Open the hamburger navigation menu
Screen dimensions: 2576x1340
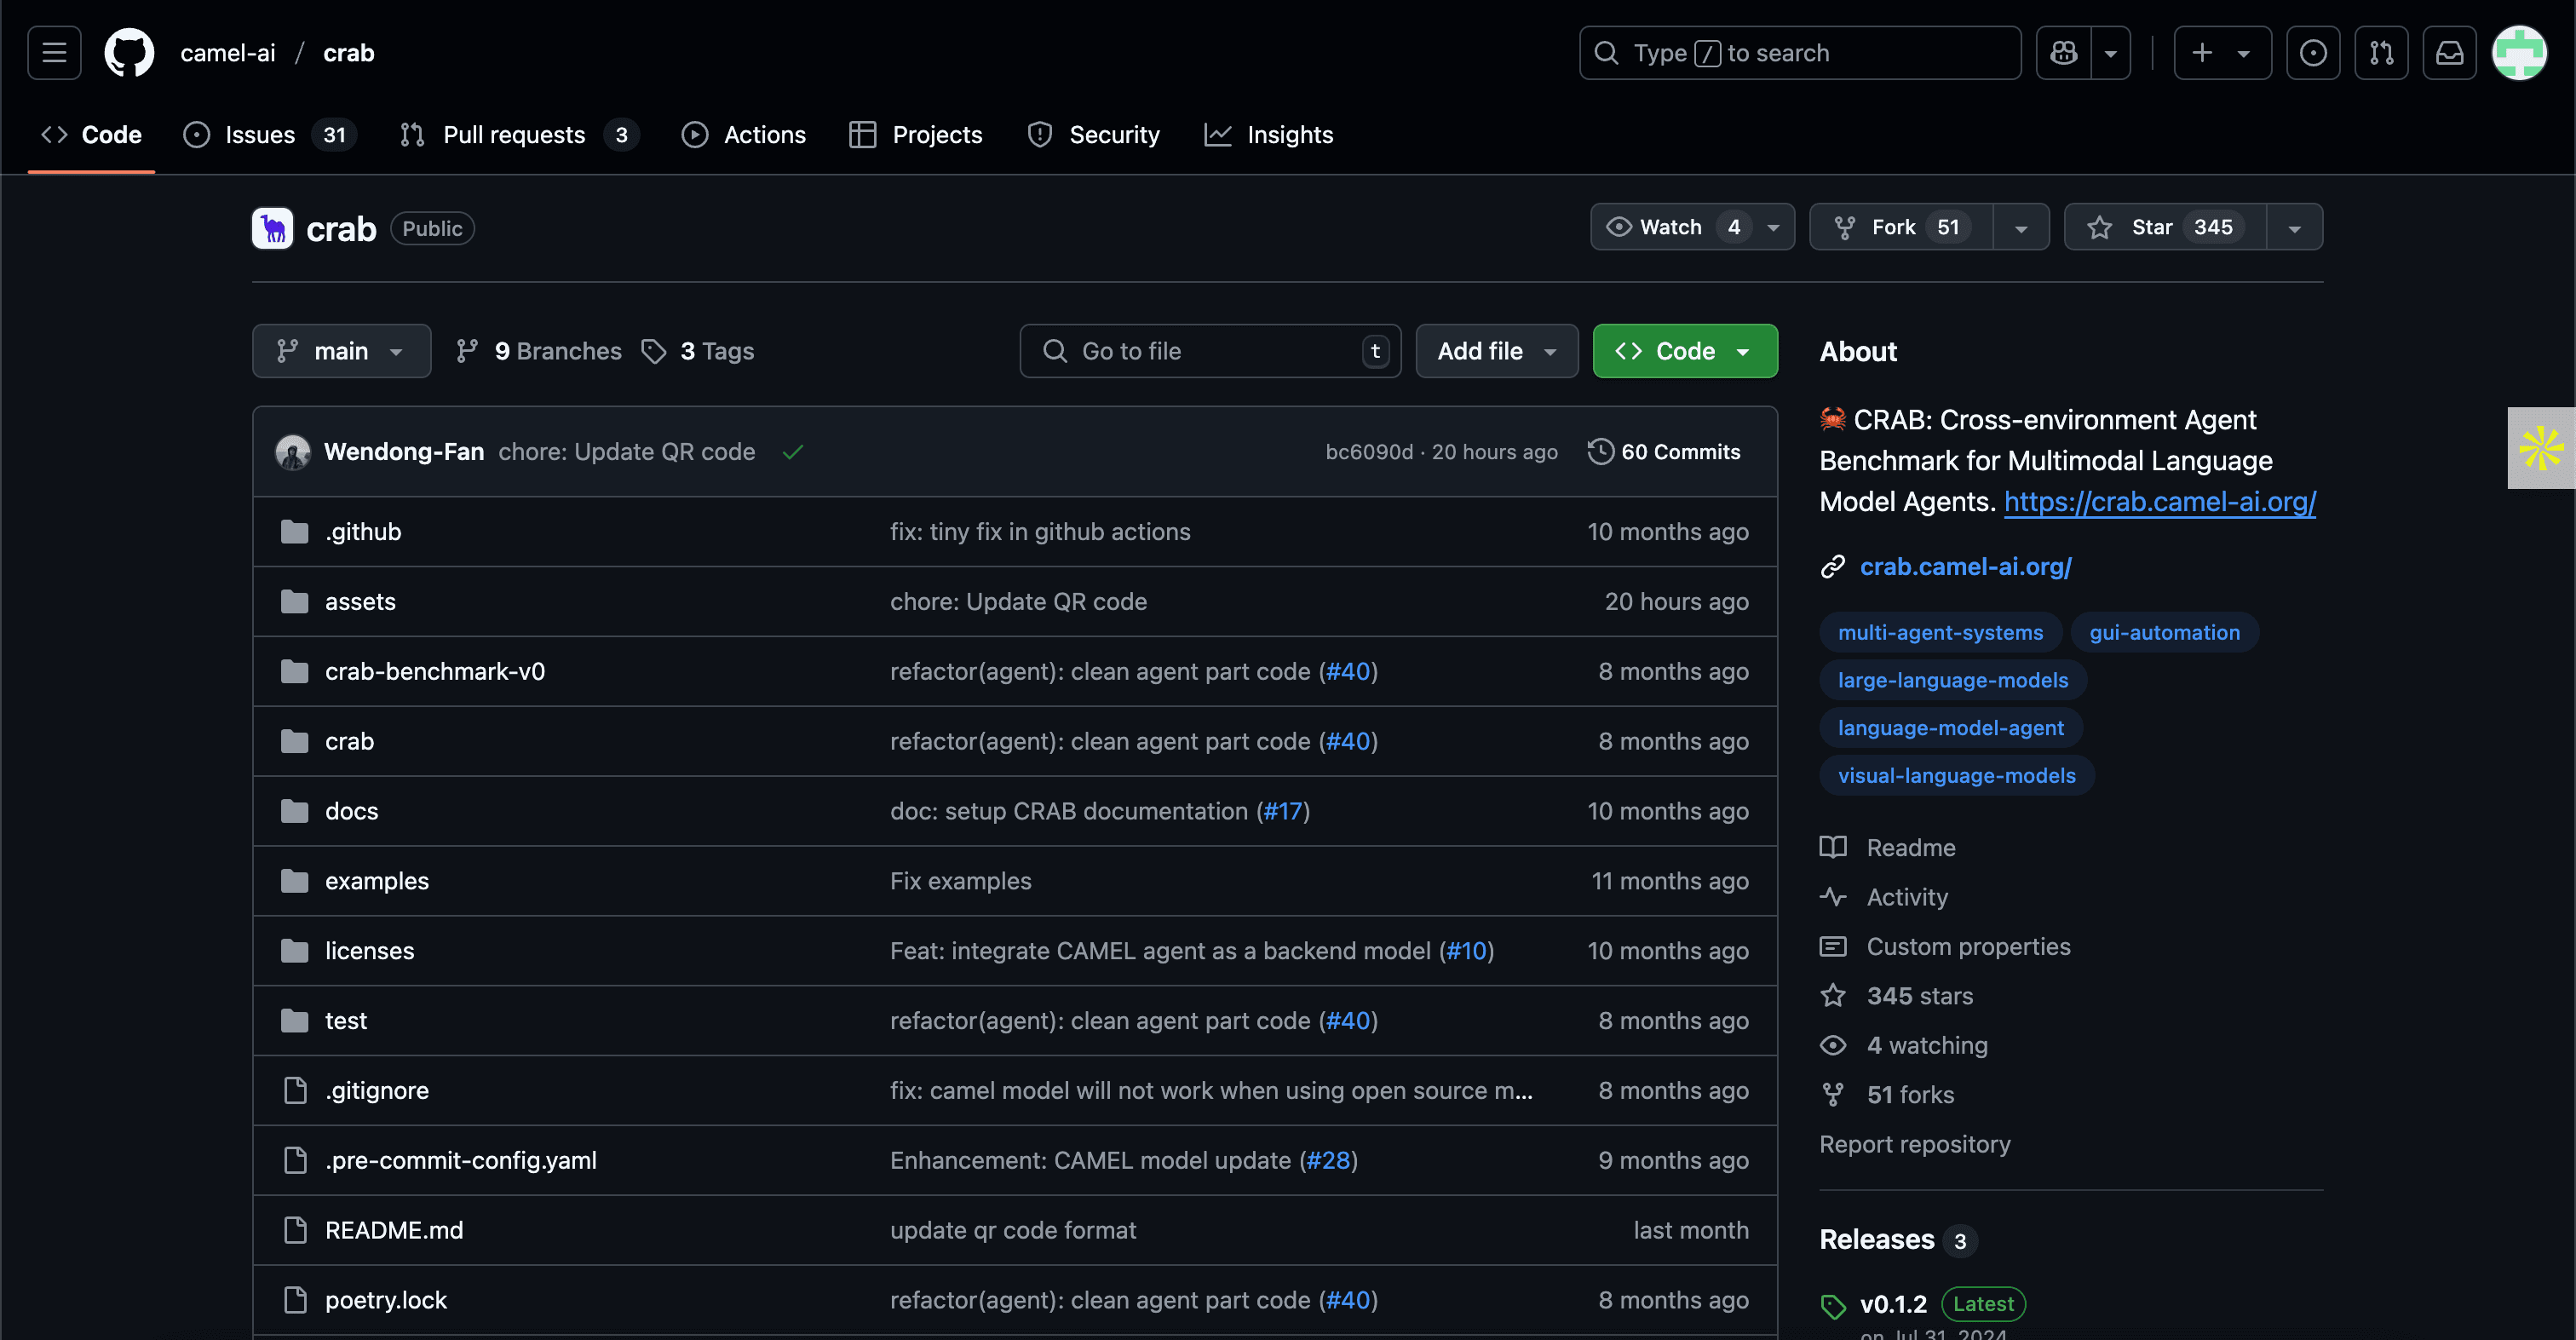point(54,53)
